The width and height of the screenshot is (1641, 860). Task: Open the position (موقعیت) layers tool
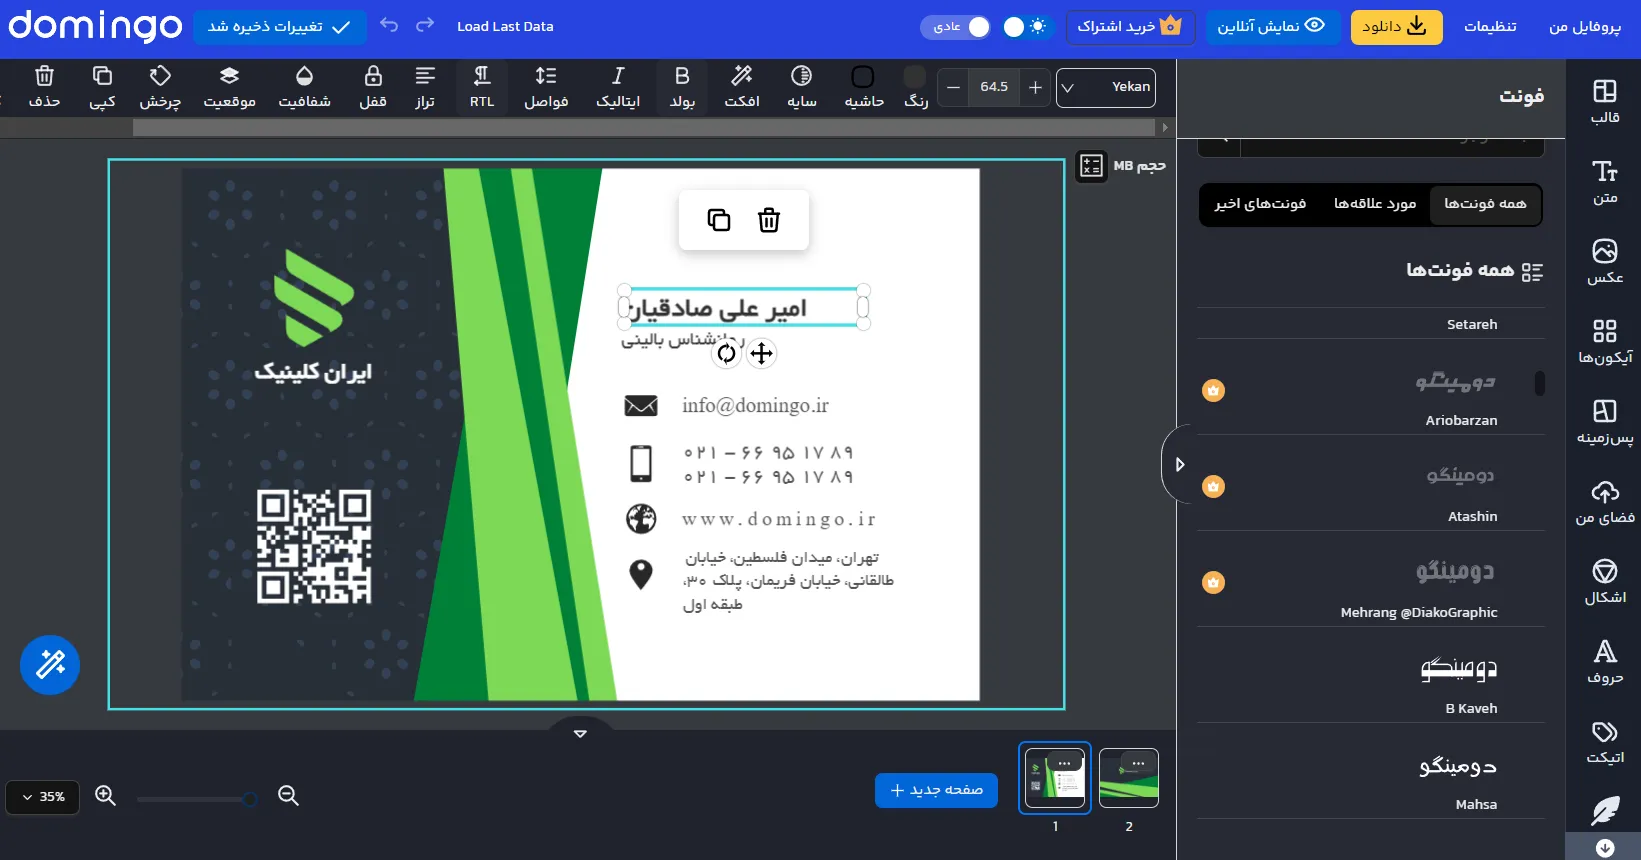point(229,87)
